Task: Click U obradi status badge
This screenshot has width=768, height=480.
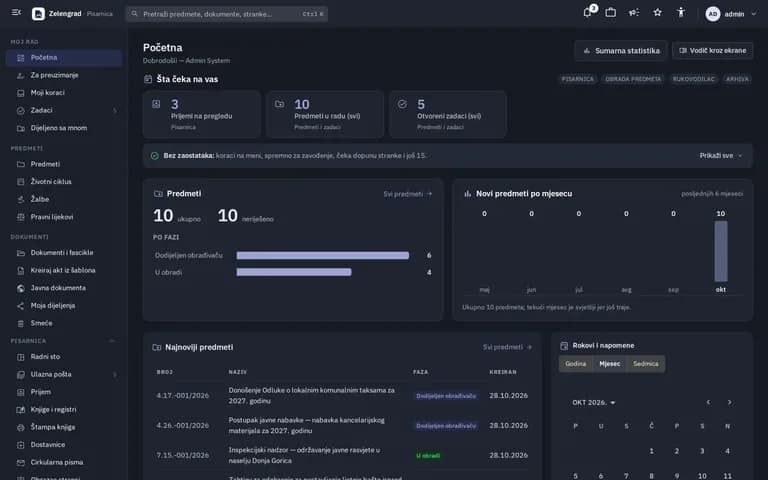Action: pos(428,456)
